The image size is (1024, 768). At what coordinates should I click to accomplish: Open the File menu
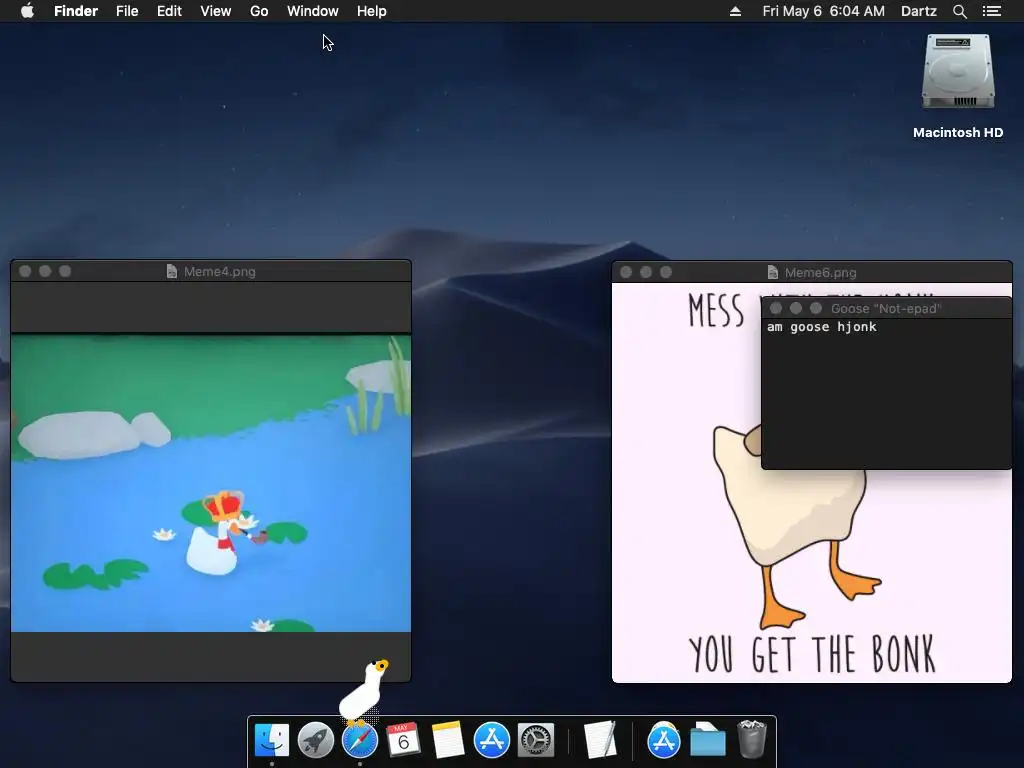click(x=127, y=11)
